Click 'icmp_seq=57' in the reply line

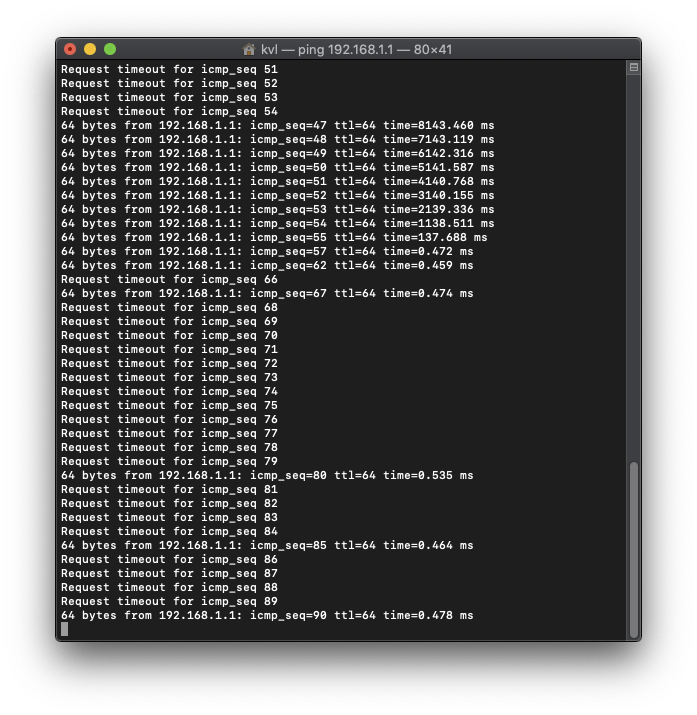pyautogui.click(x=288, y=251)
